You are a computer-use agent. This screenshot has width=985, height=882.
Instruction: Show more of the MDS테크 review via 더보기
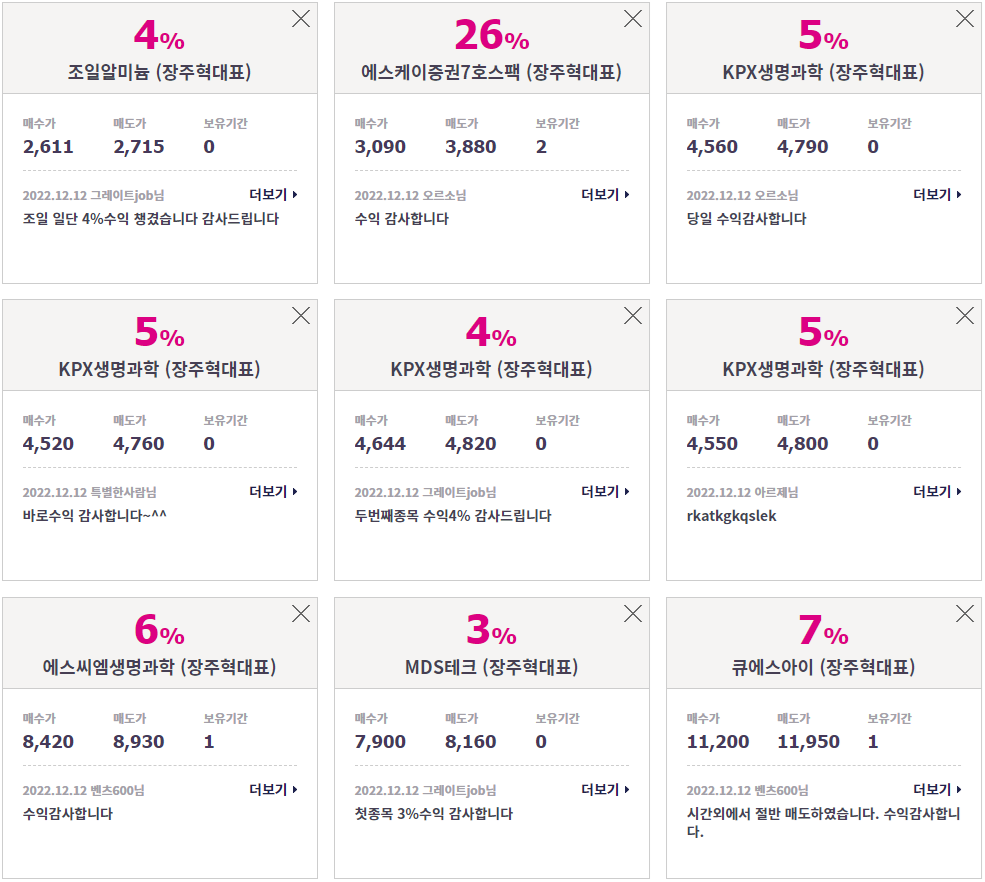coord(605,789)
